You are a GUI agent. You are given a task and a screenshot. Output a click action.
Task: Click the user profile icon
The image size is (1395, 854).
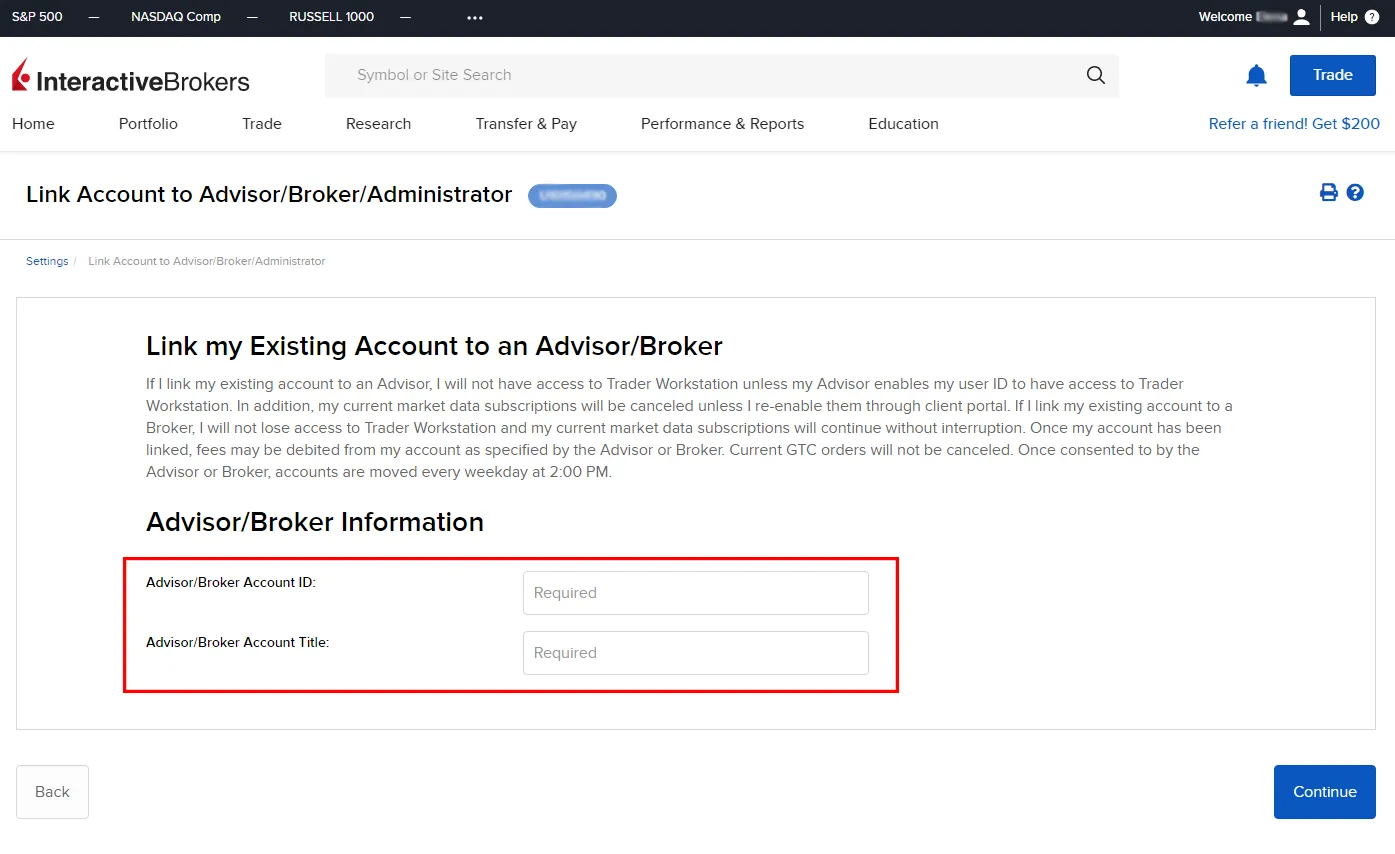1301,17
